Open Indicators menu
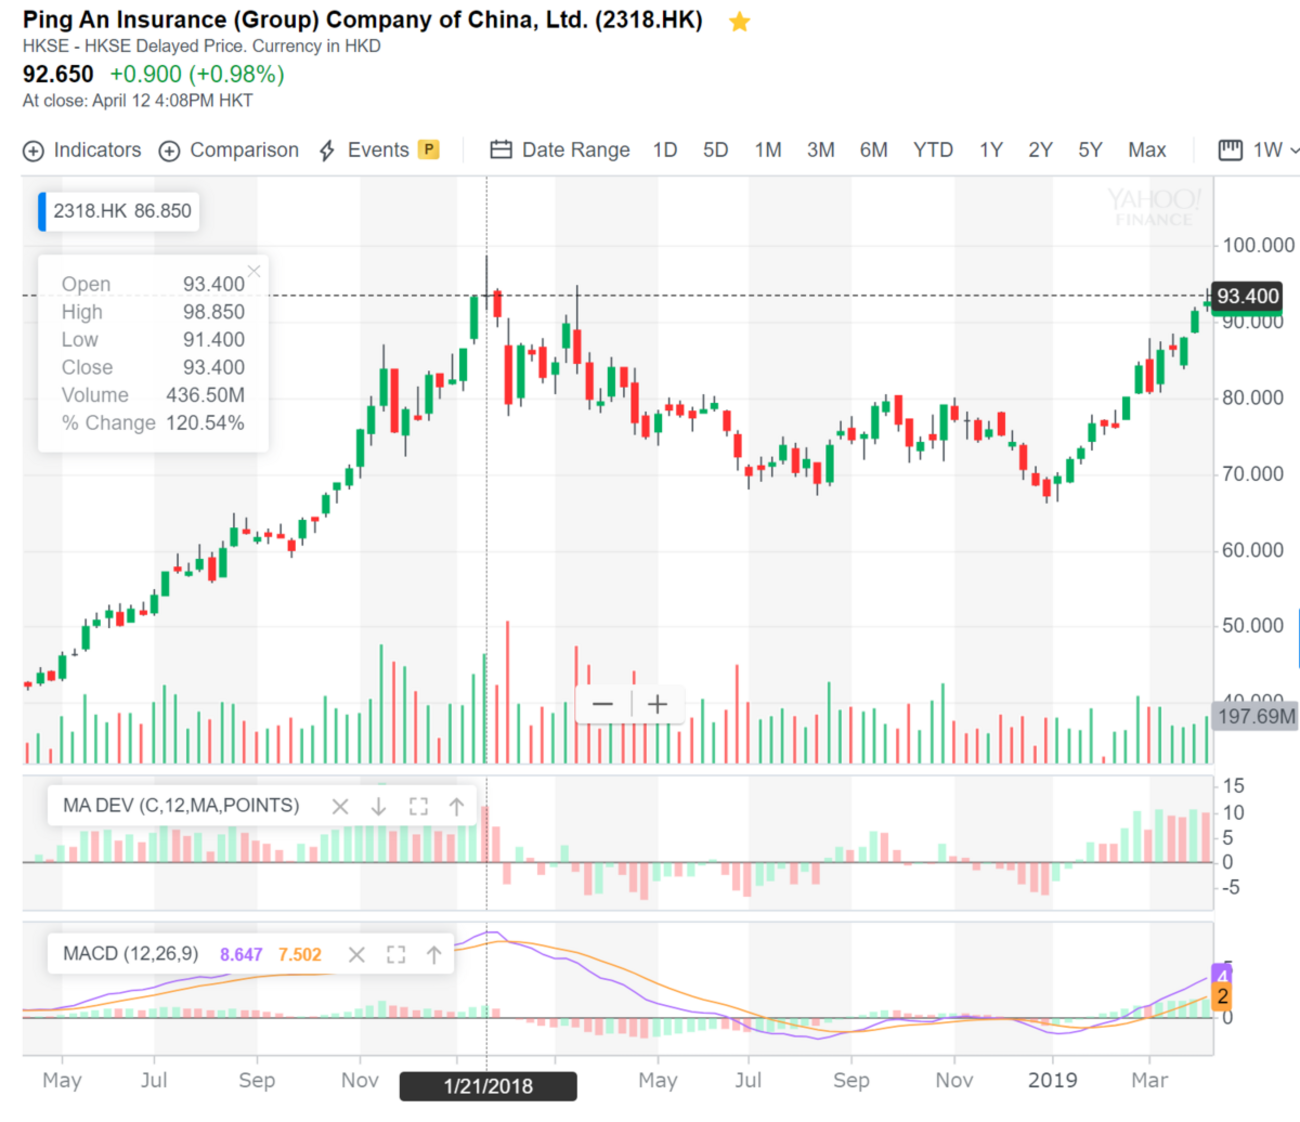 pyautogui.click(x=82, y=150)
